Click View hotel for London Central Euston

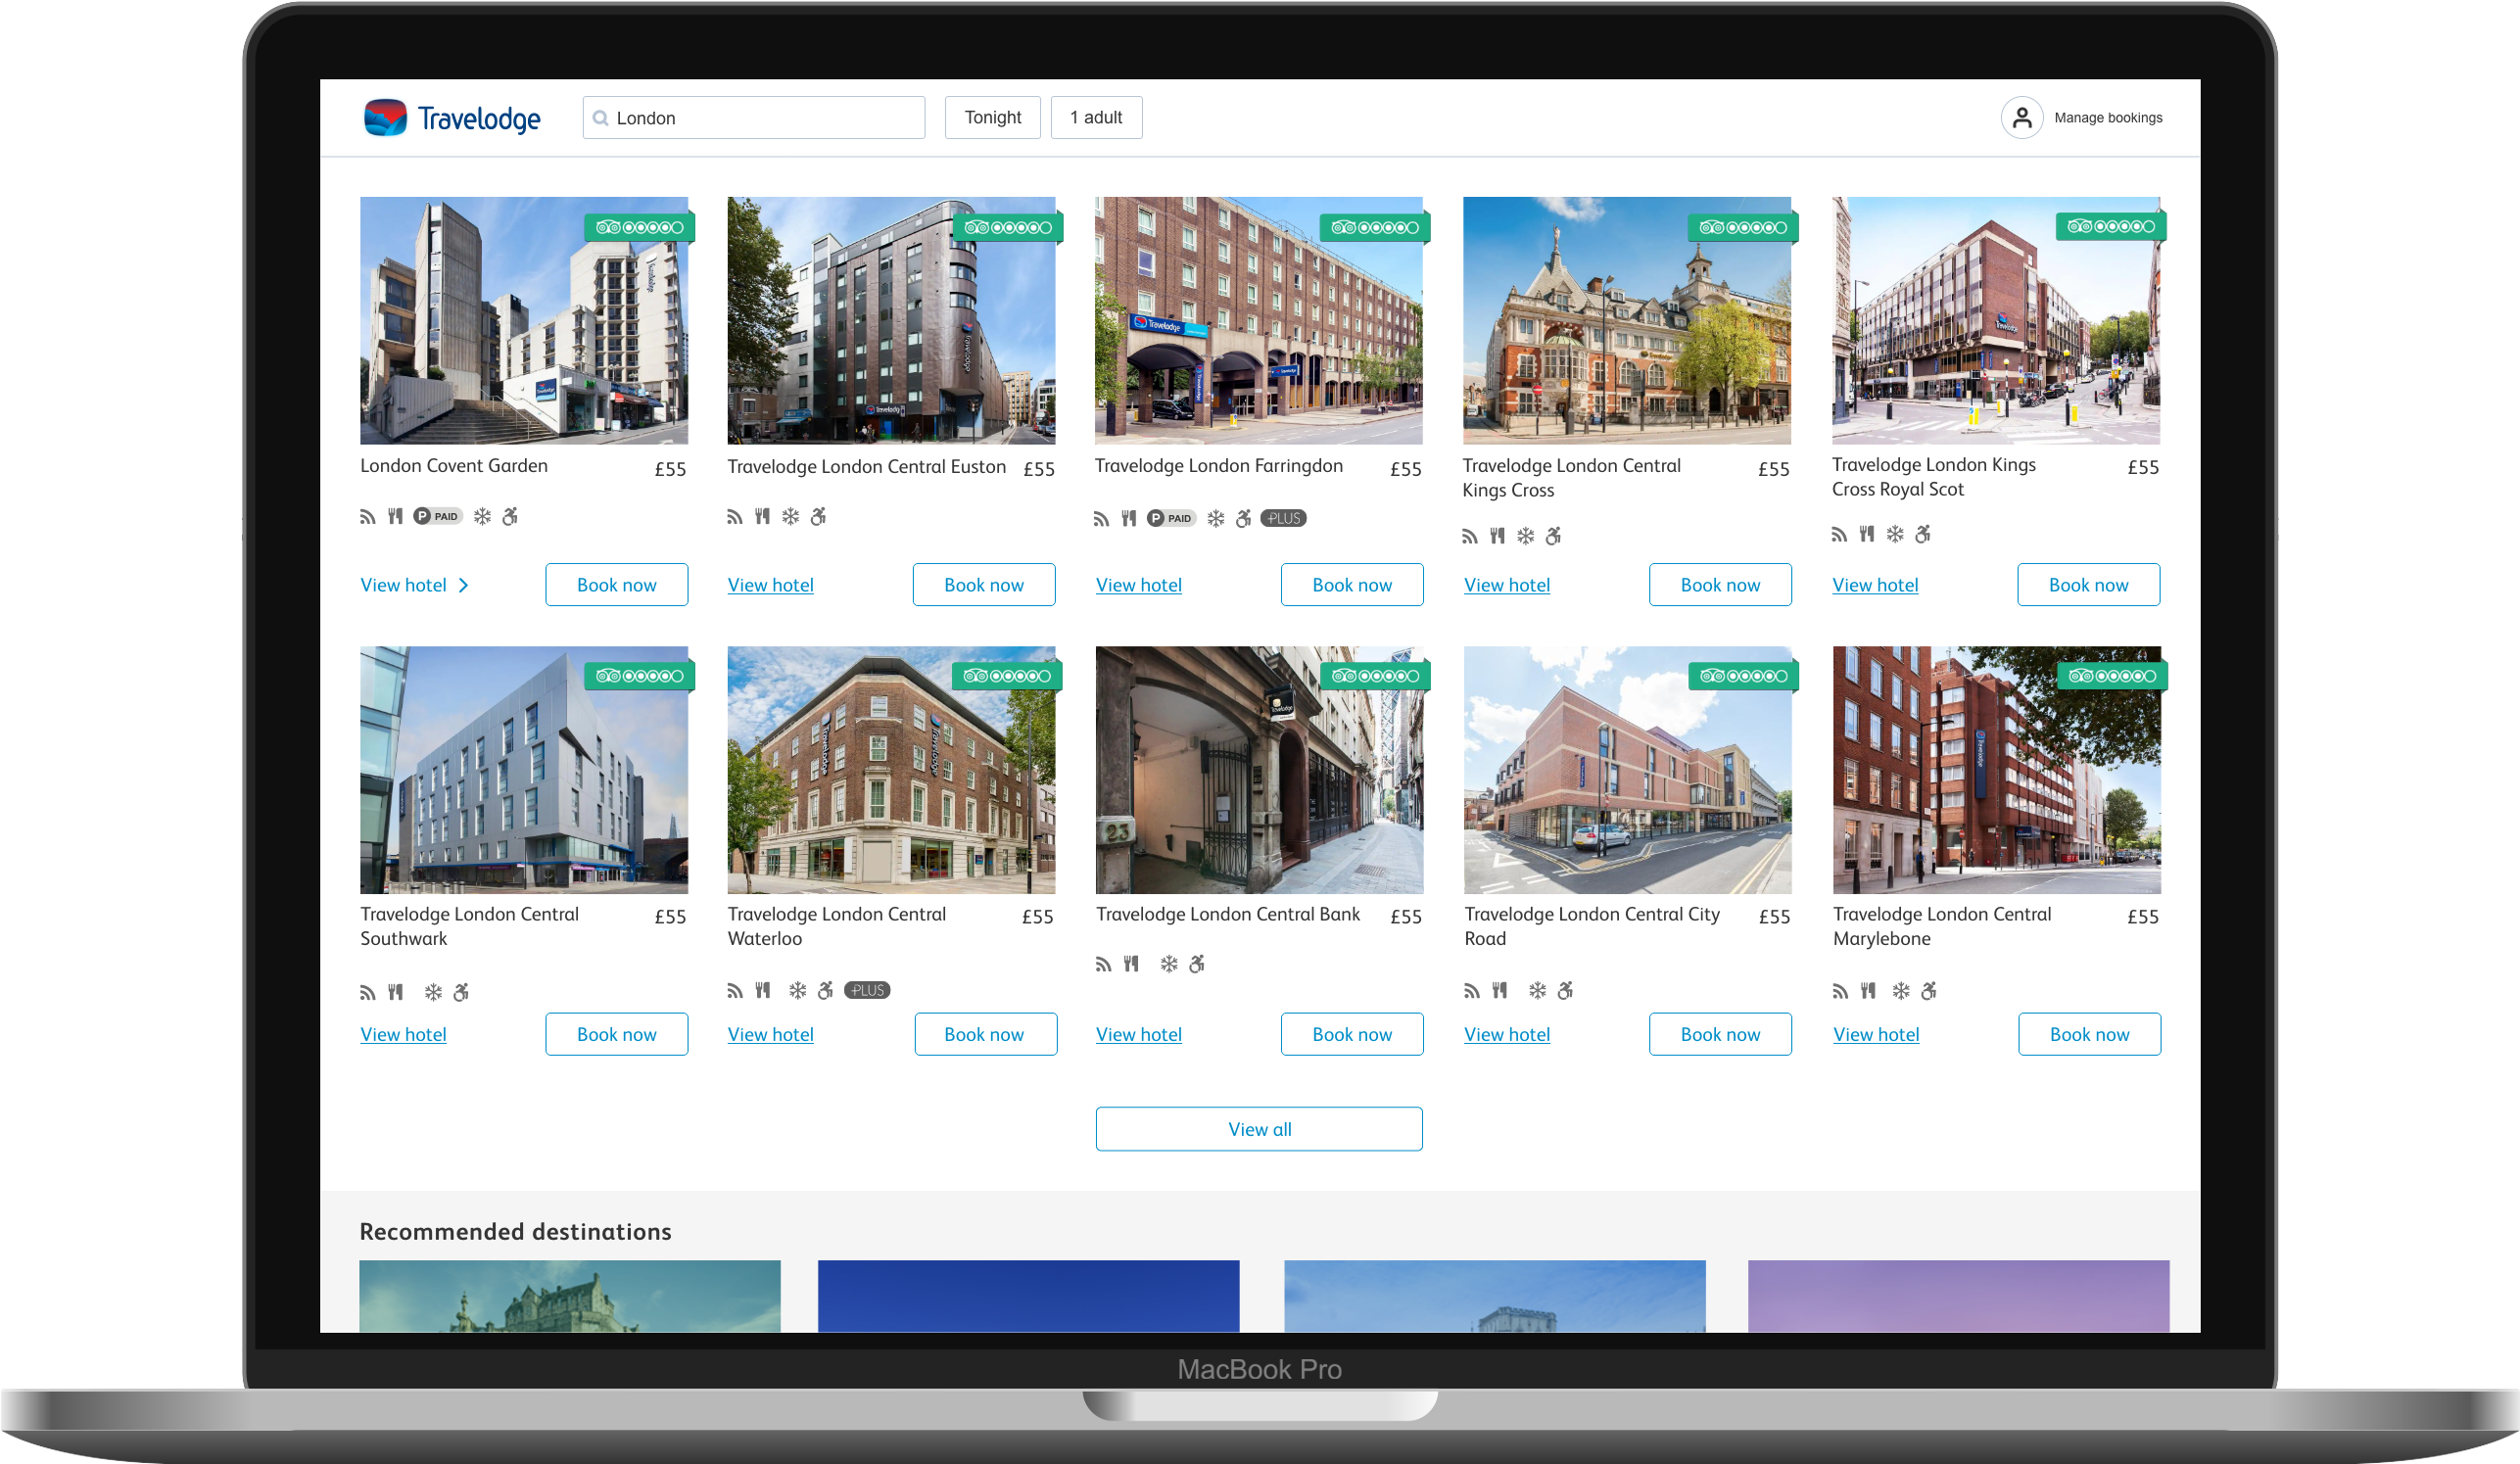pos(771,586)
